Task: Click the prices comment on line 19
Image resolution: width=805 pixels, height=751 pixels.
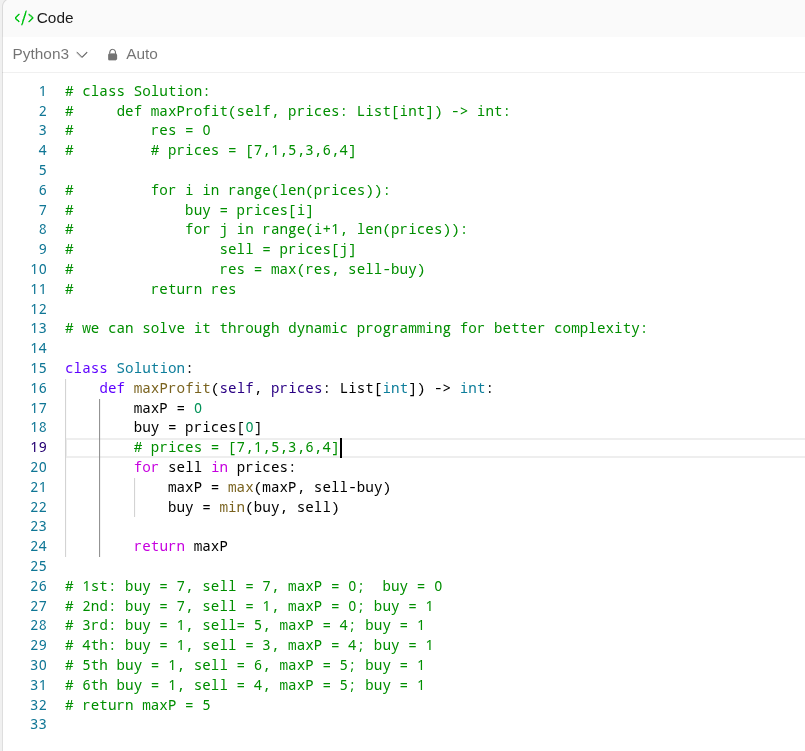Action: [x=236, y=447]
